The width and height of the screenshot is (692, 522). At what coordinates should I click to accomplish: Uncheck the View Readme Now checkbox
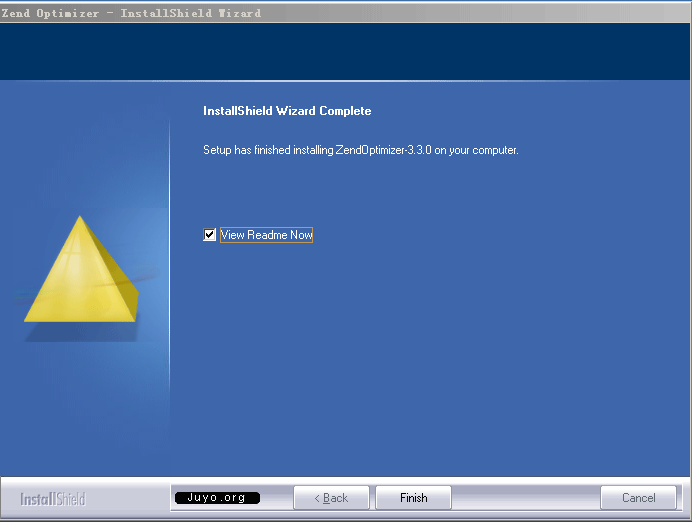(209, 235)
